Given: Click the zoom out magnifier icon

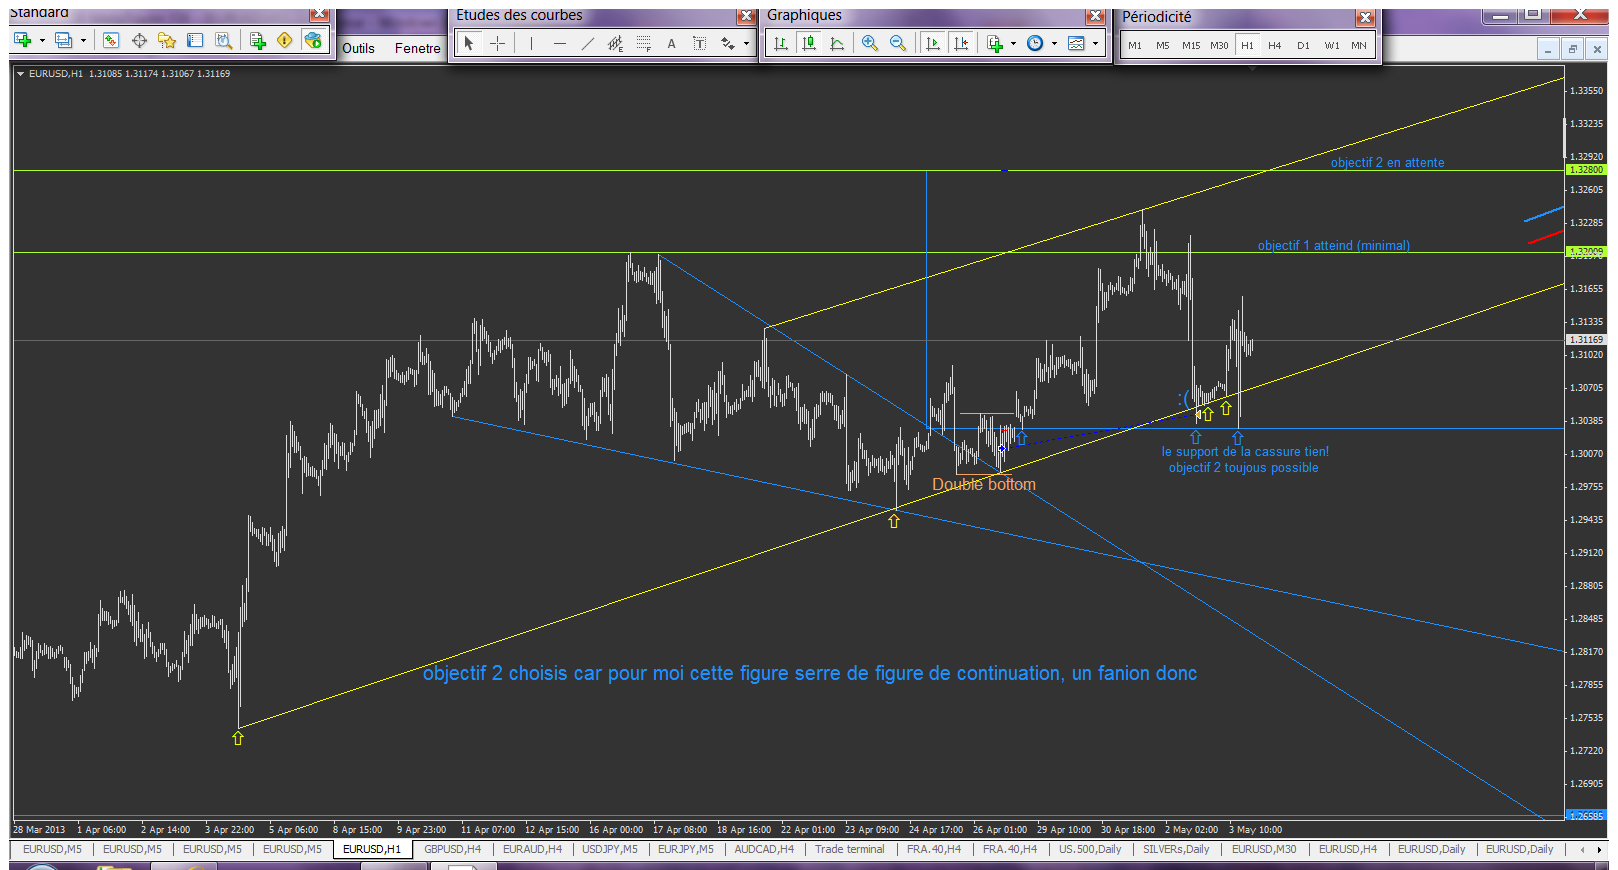Looking at the screenshot, I should [897, 43].
